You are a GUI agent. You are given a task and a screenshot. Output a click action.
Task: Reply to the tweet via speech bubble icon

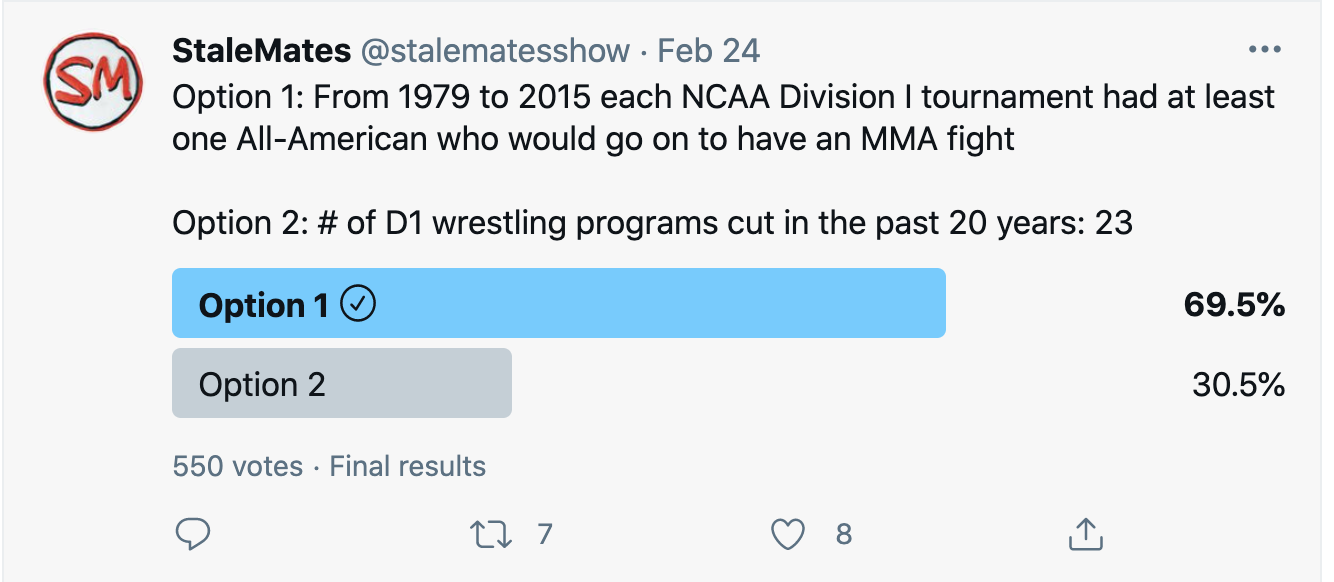pos(192,535)
